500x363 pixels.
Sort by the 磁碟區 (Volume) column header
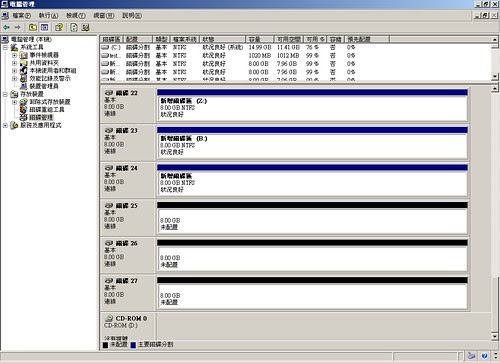[111, 39]
